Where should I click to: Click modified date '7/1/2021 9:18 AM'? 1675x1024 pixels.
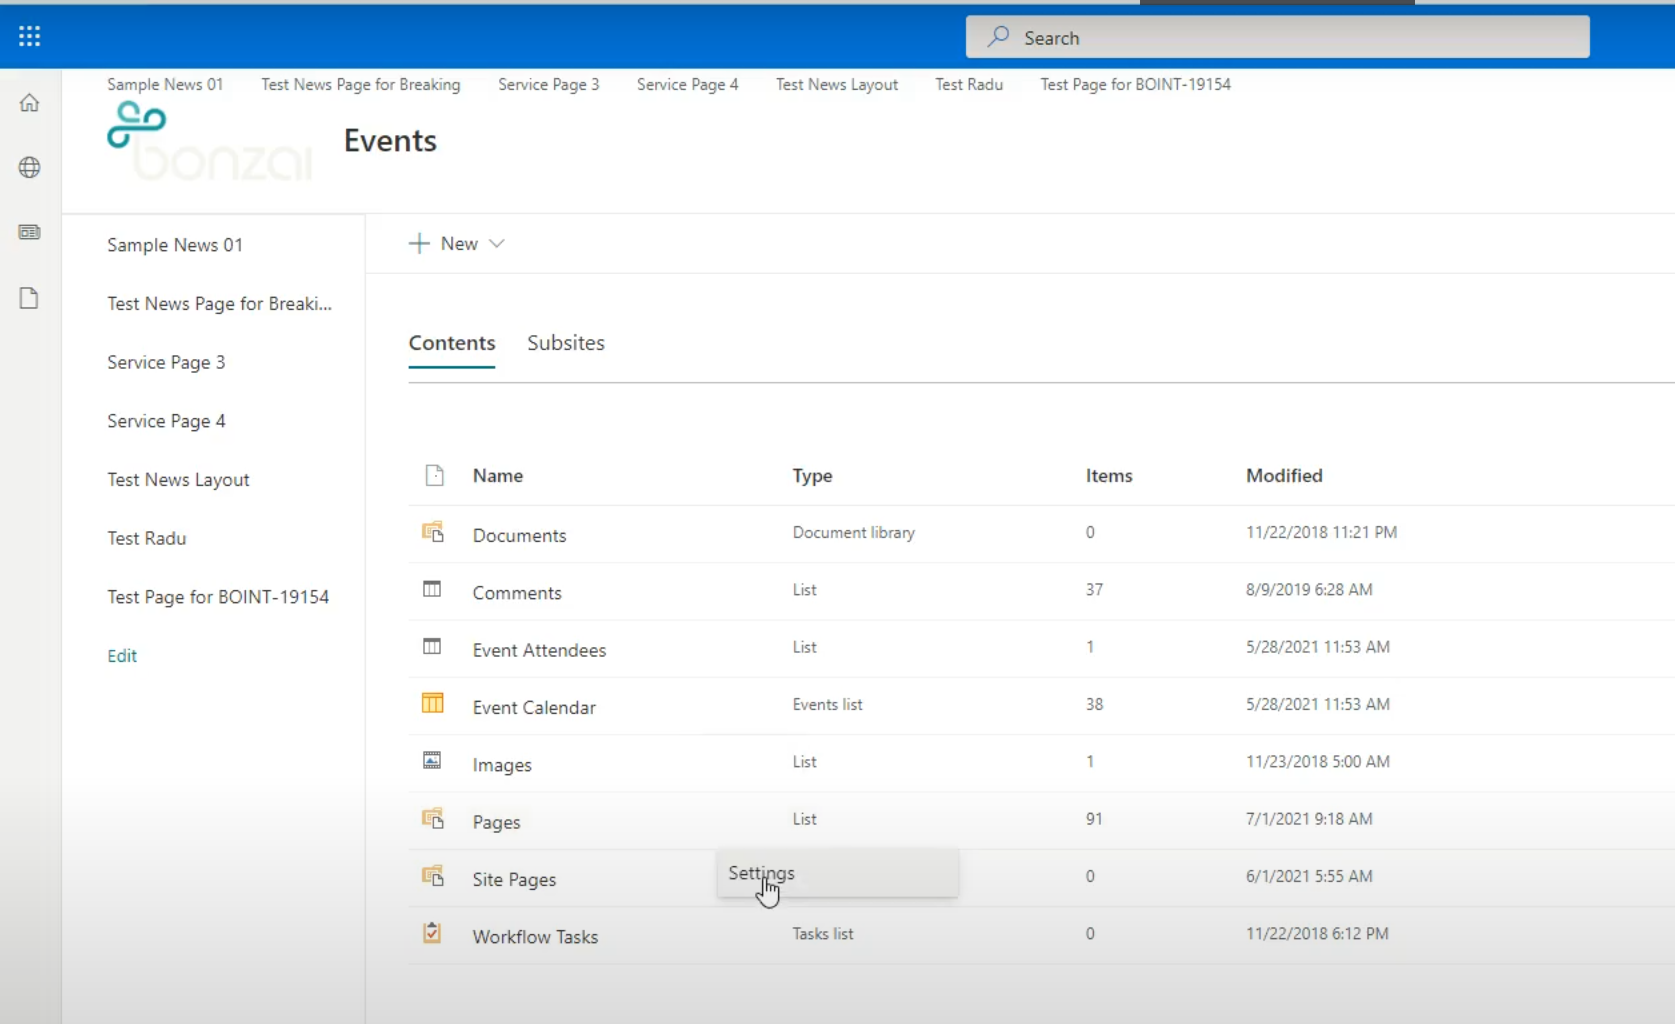1309,819
